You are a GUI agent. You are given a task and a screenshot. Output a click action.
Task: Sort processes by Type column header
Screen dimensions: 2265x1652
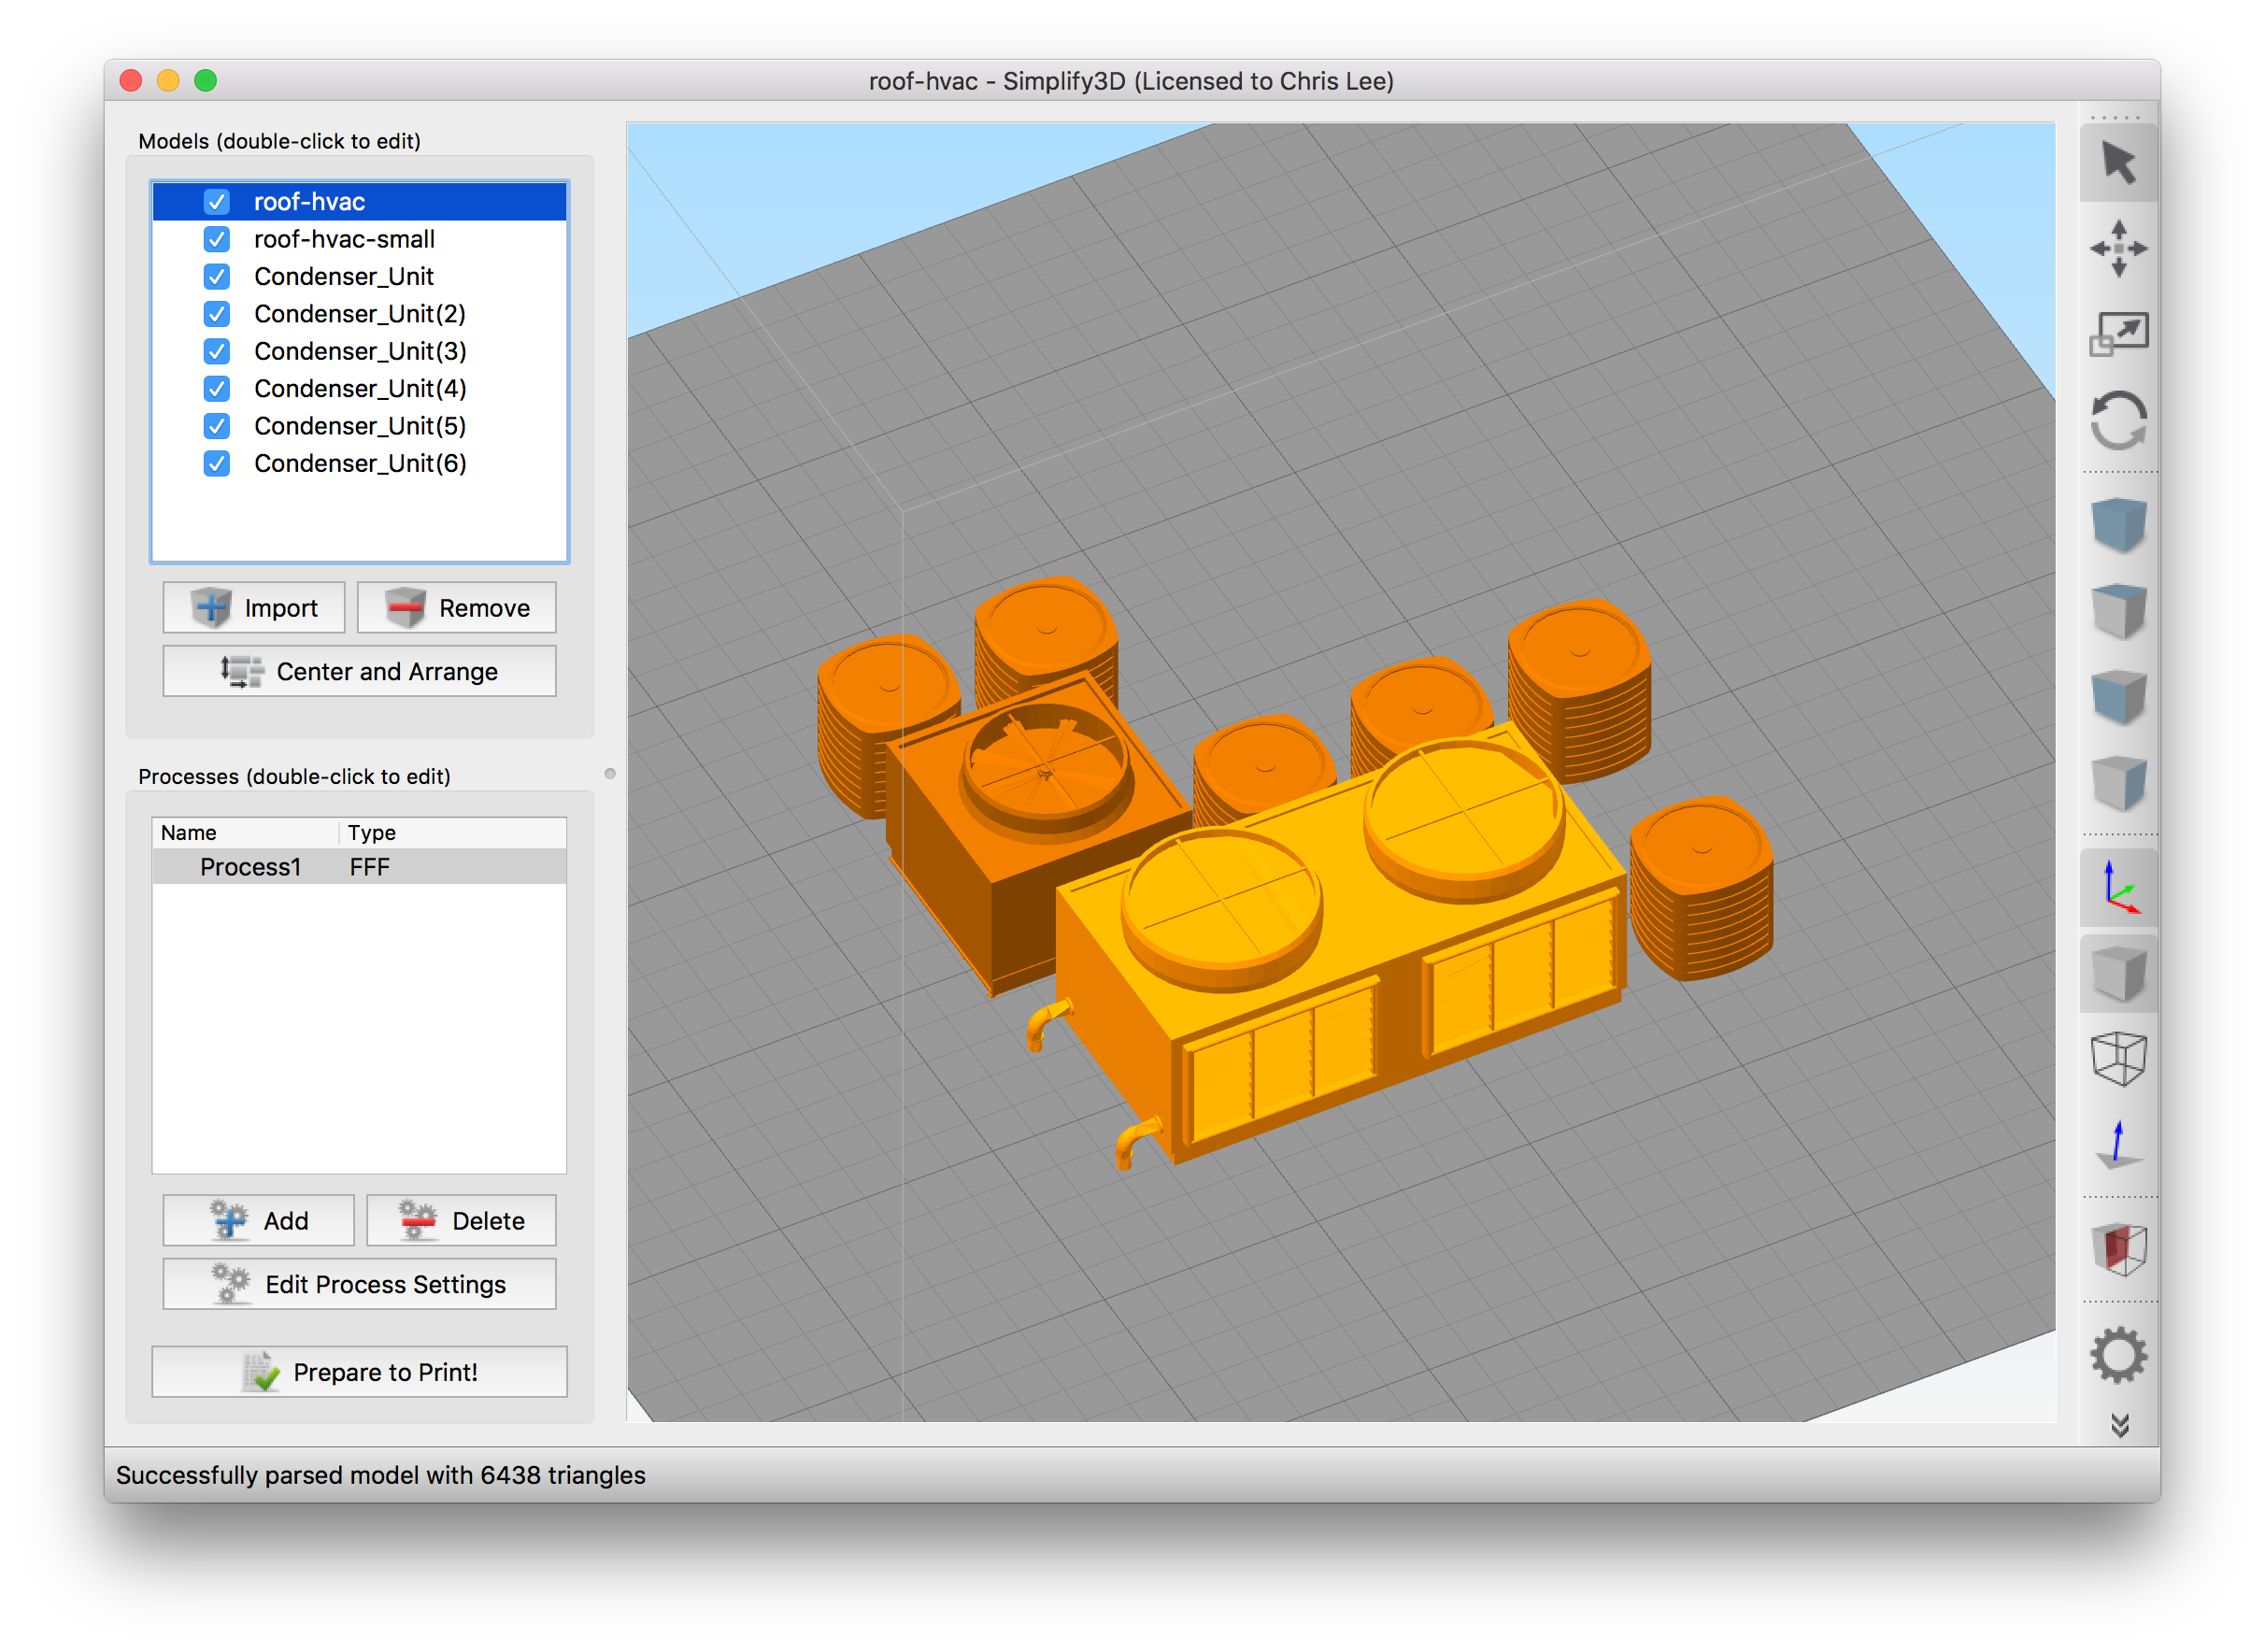click(453, 832)
